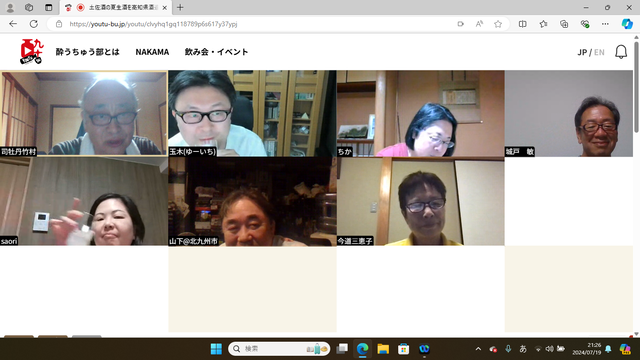Open the Browser essentials heart icon
This screenshot has height=360, width=640.
tap(585, 24)
